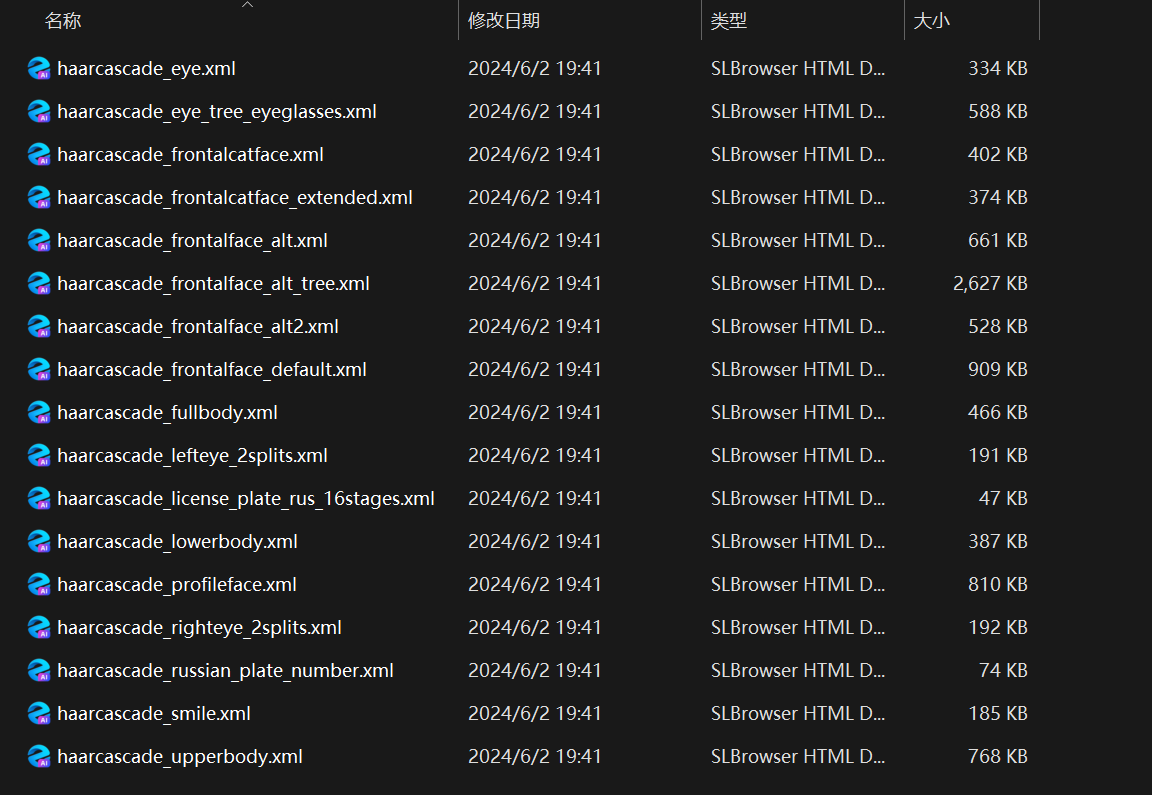Select file name haarcascade_eye_tree_eyeglasses.xml
The width and height of the screenshot is (1152, 795).
tap(217, 112)
